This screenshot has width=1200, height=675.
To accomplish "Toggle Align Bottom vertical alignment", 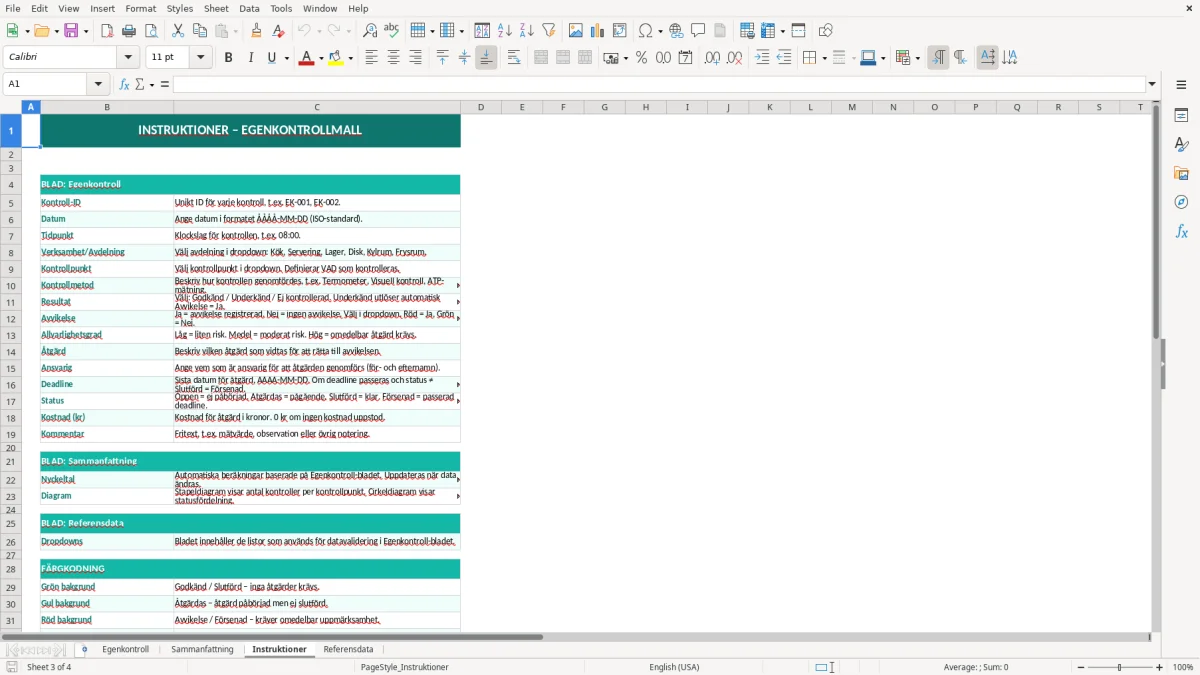I will (x=486, y=58).
